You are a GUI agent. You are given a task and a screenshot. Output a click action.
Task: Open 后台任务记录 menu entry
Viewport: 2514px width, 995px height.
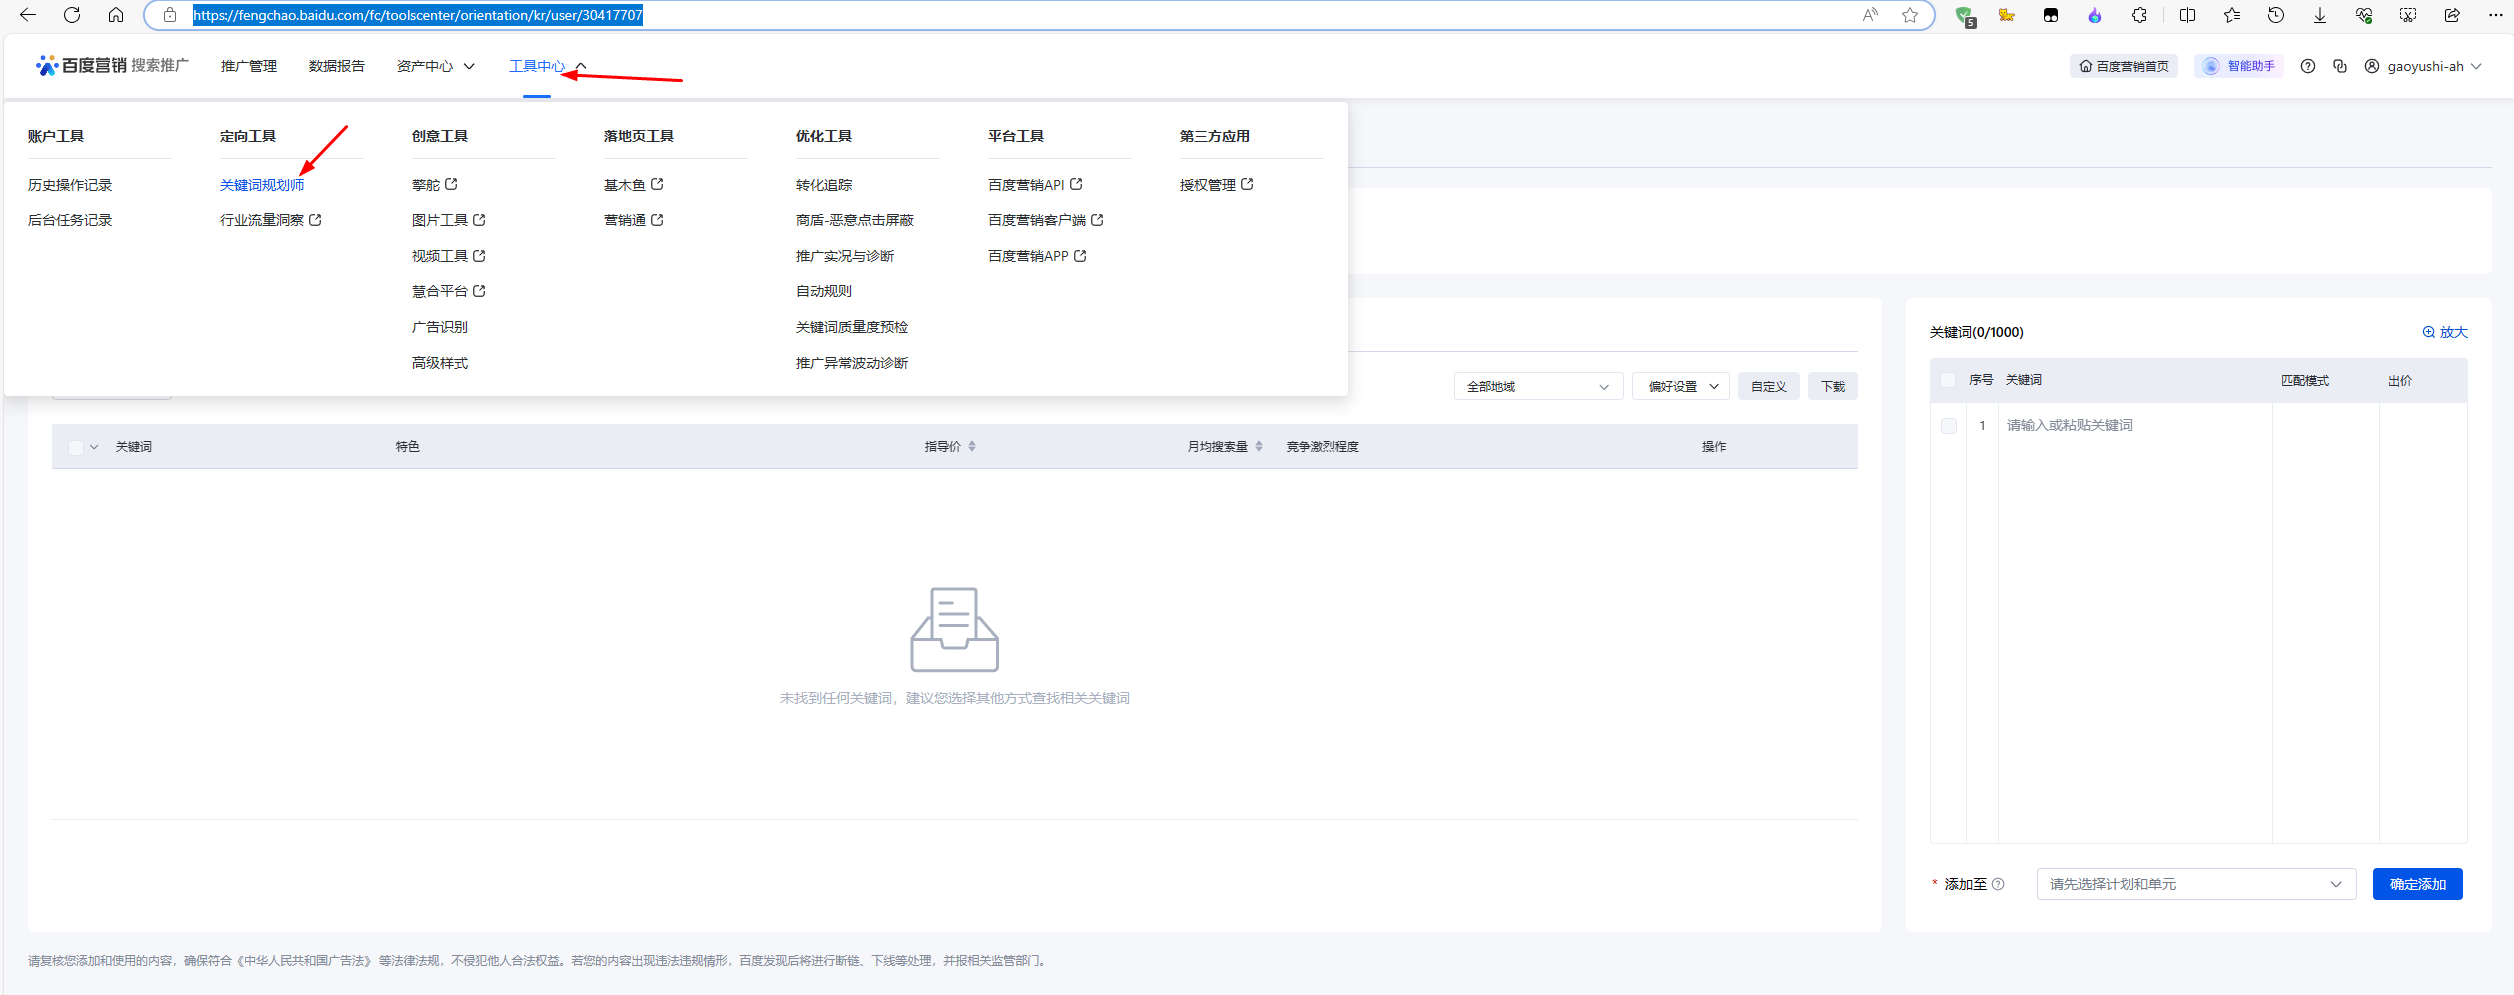(70, 220)
